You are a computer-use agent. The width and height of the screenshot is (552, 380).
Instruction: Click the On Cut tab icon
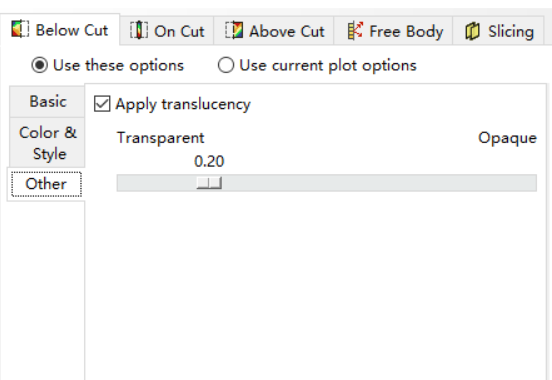tap(139, 30)
